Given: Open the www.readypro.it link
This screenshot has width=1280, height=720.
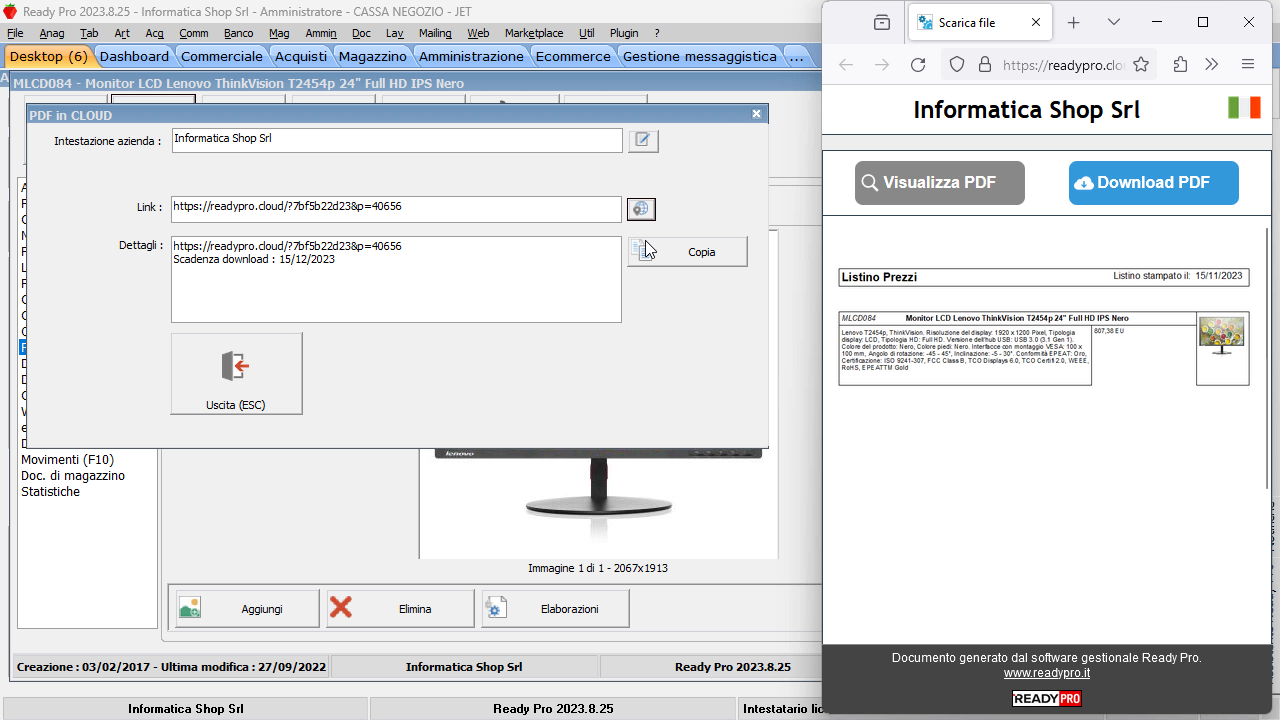Looking at the screenshot, I should click(x=1047, y=673).
